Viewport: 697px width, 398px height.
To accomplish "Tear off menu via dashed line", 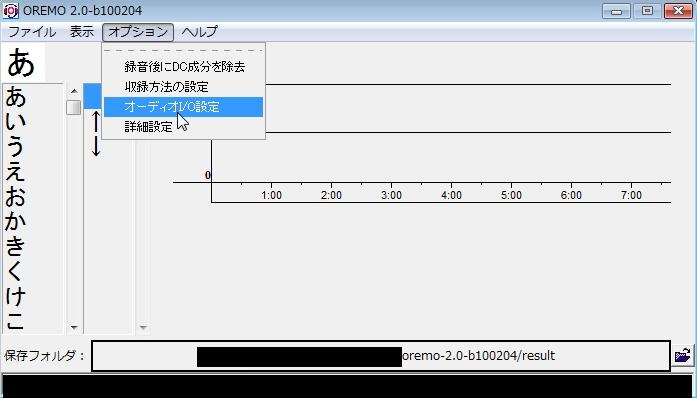I will [x=184, y=50].
